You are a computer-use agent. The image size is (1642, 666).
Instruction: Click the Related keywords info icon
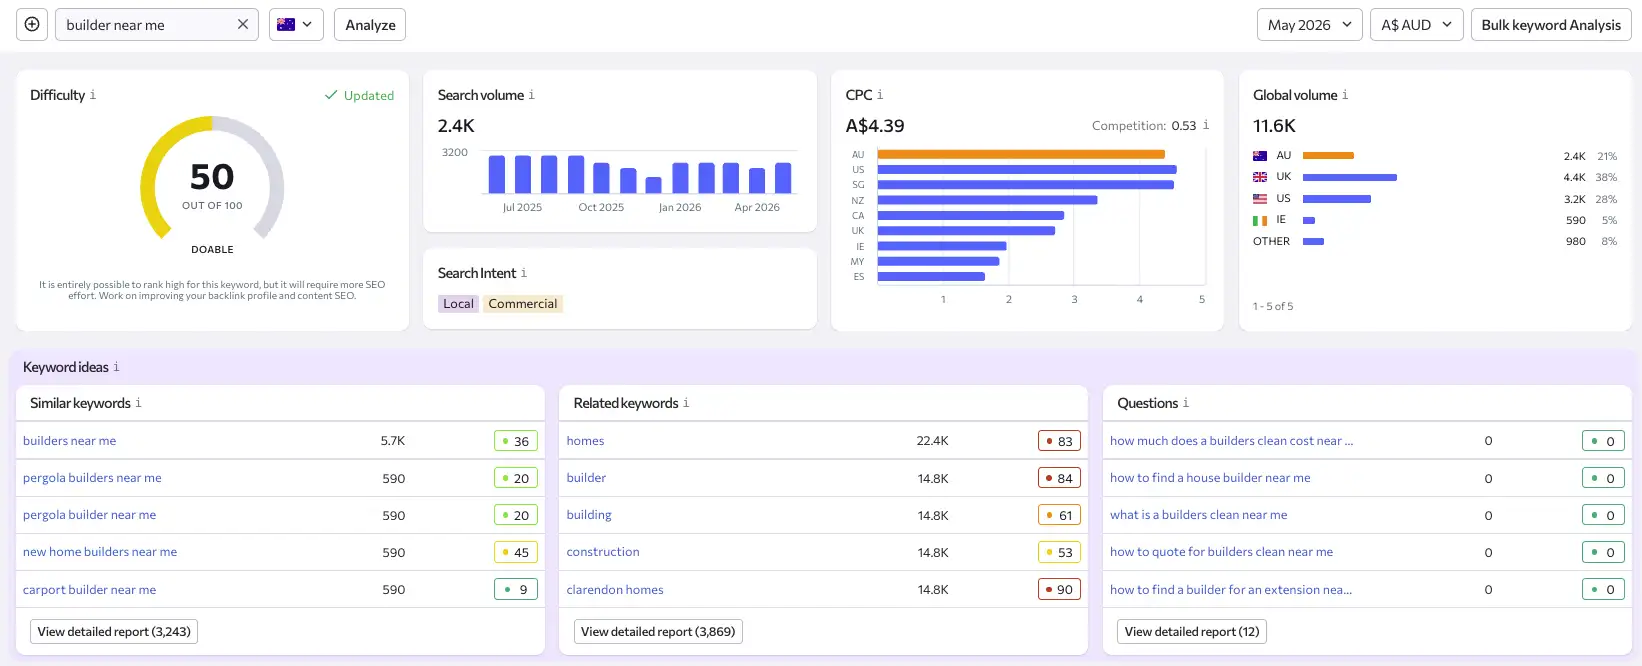686,403
